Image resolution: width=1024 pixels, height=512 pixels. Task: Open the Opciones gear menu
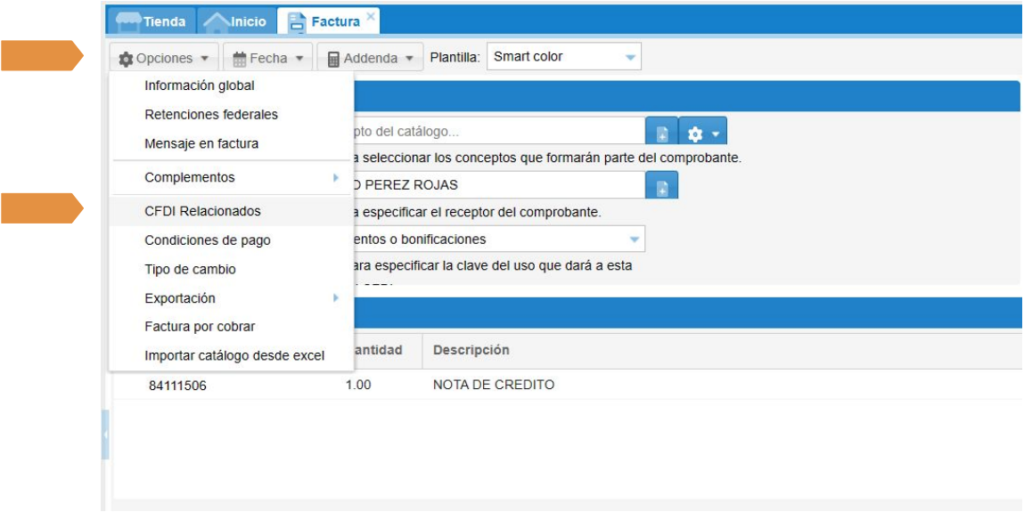[164, 59]
